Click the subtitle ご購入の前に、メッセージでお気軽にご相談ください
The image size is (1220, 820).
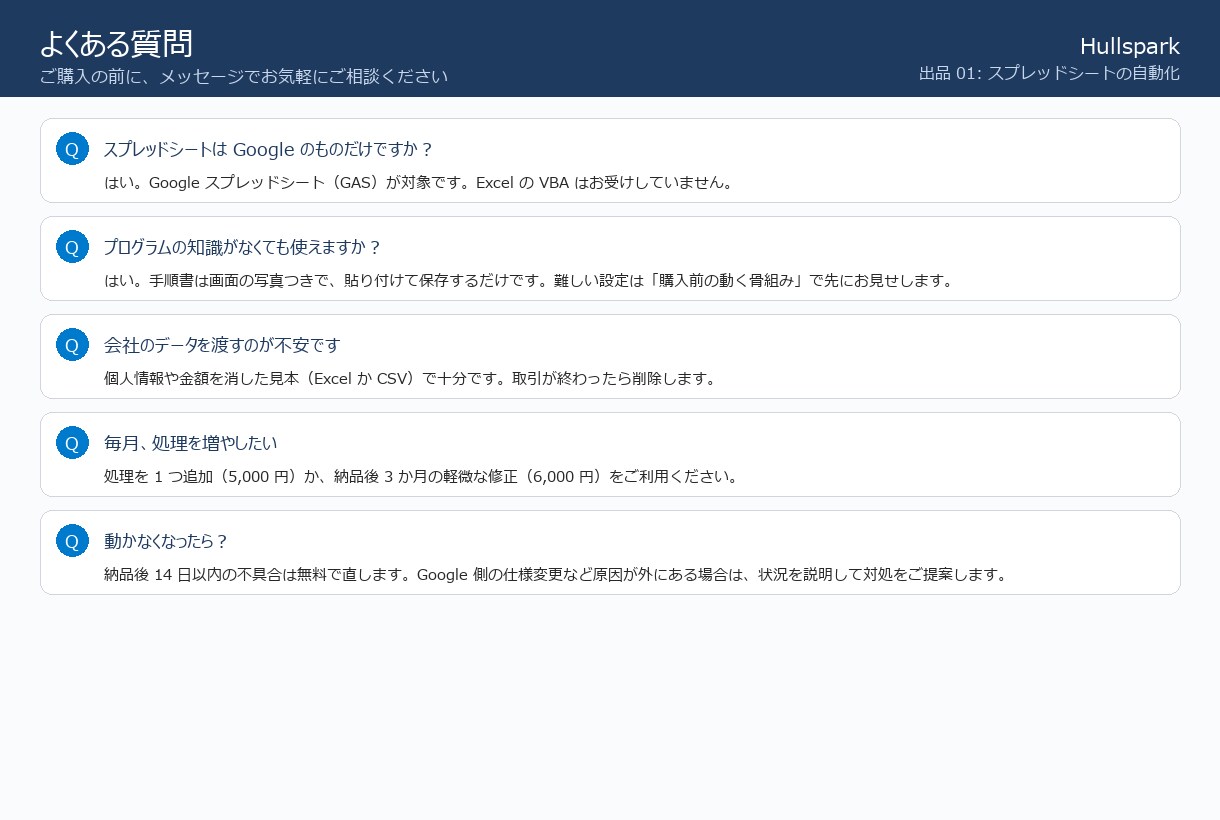(244, 76)
